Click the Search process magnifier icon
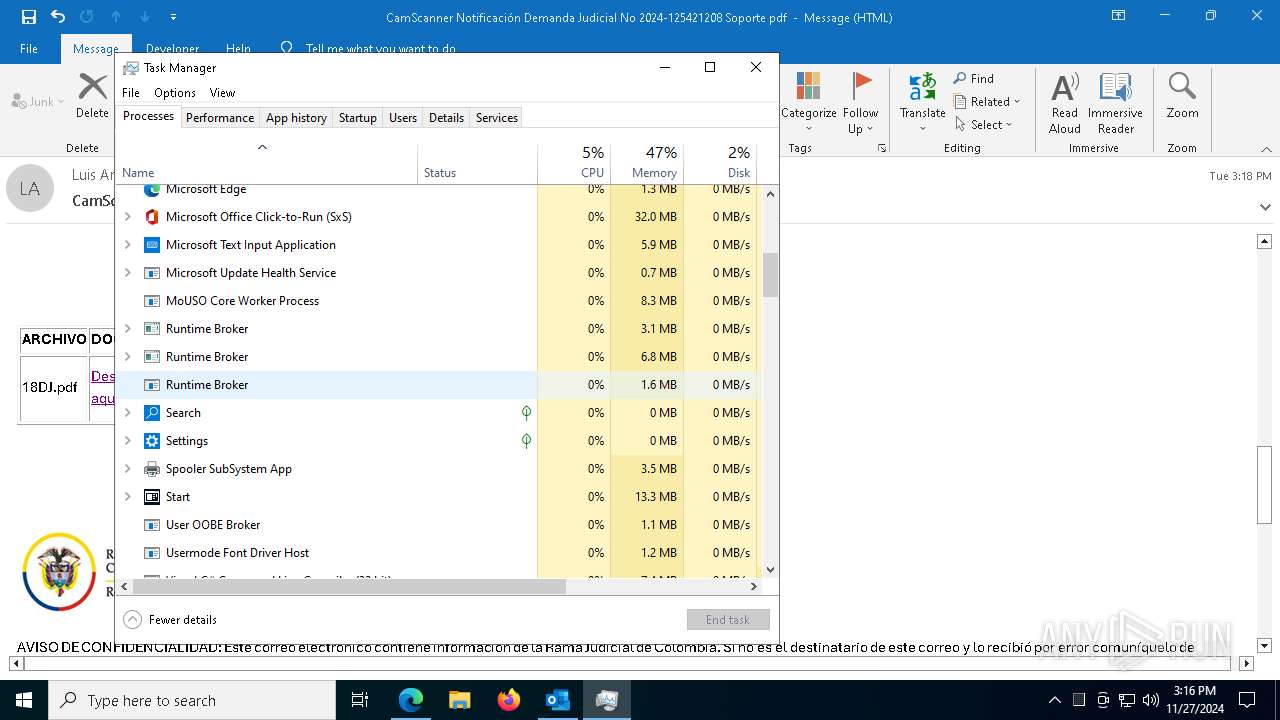 point(152,413)
